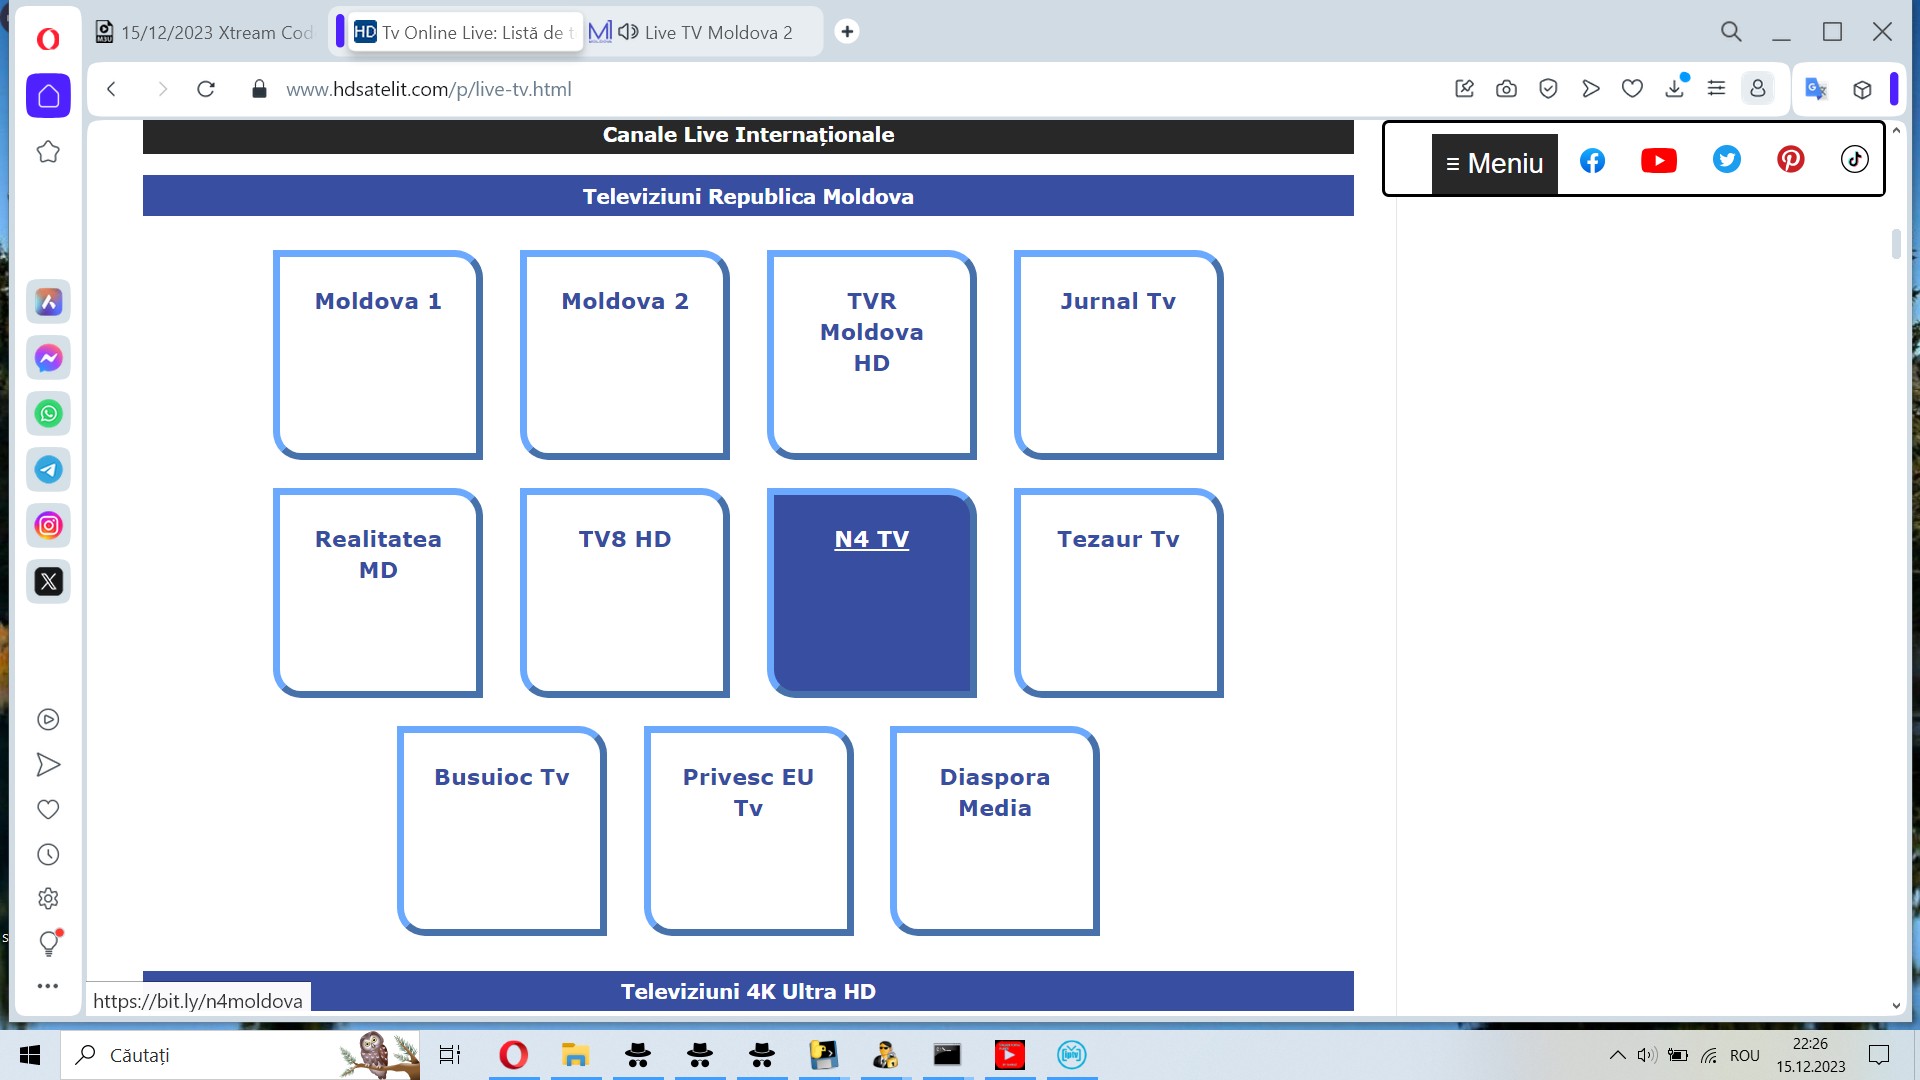Image resolution: width=1920 pixels, height=1080 pixels.
Task: Open a new tab with plus button
Action: (847, 32)
